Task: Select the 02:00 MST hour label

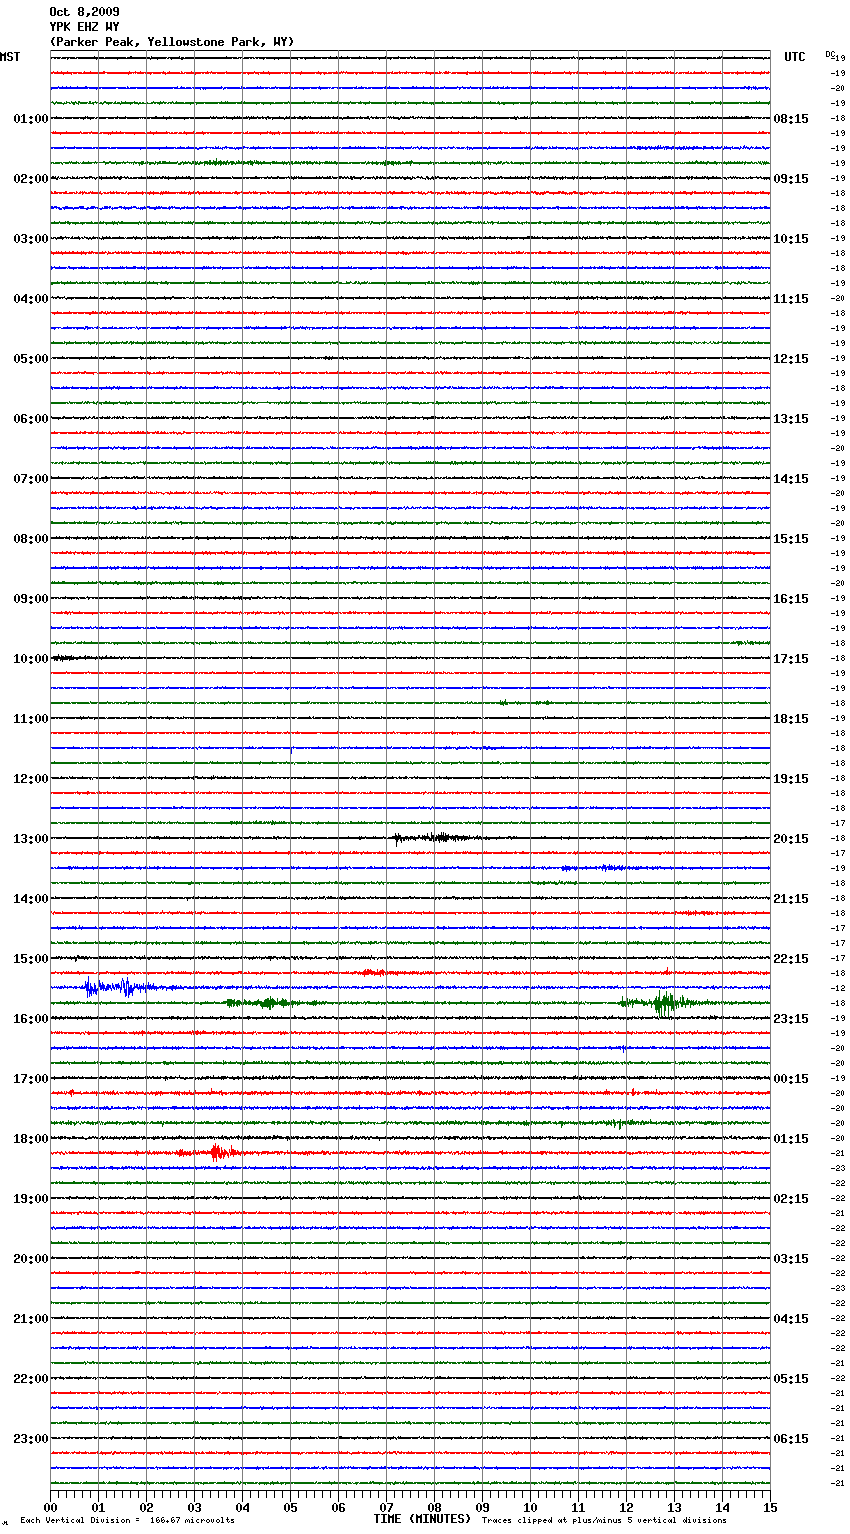Action: click(31, 179)
